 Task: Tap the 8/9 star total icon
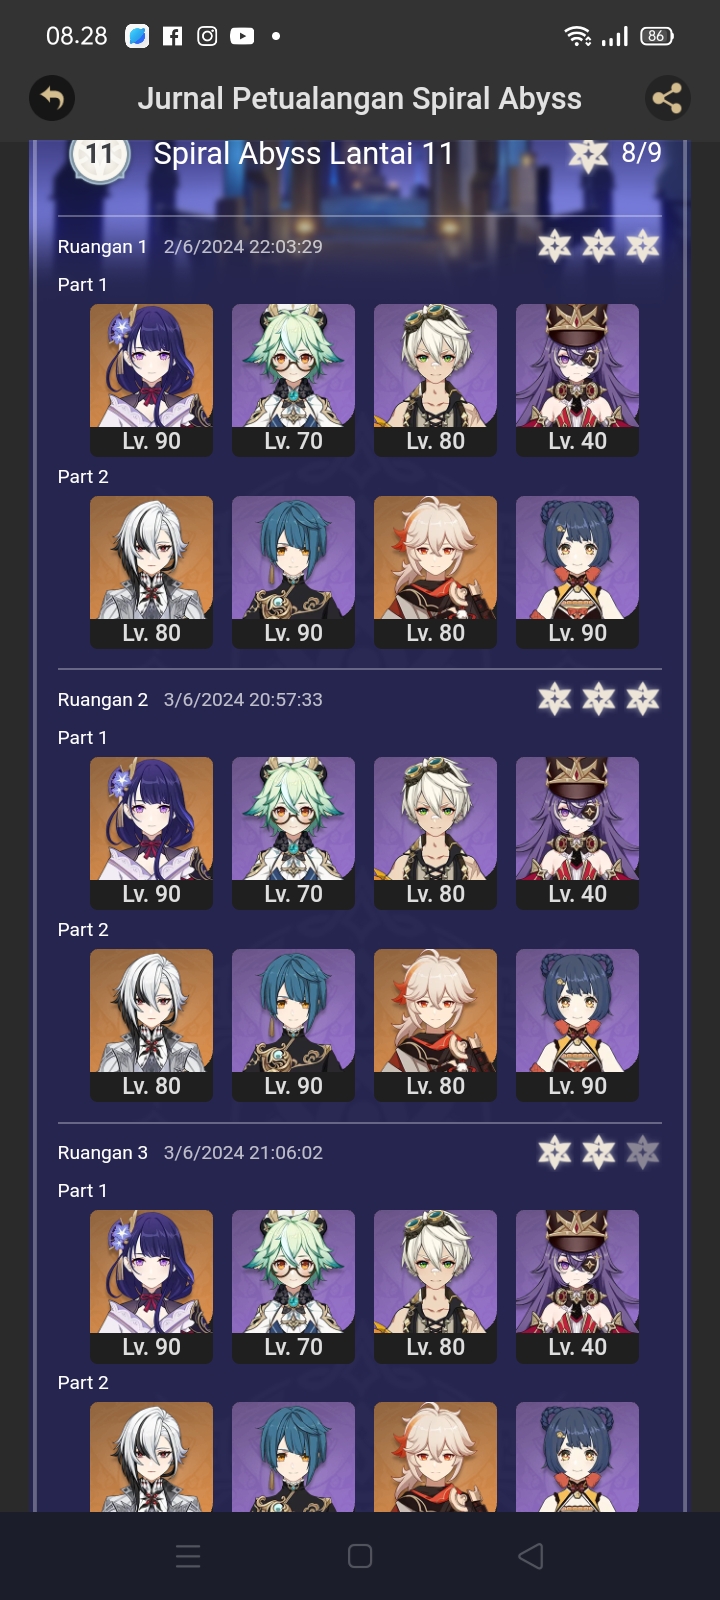coord(588,154)
